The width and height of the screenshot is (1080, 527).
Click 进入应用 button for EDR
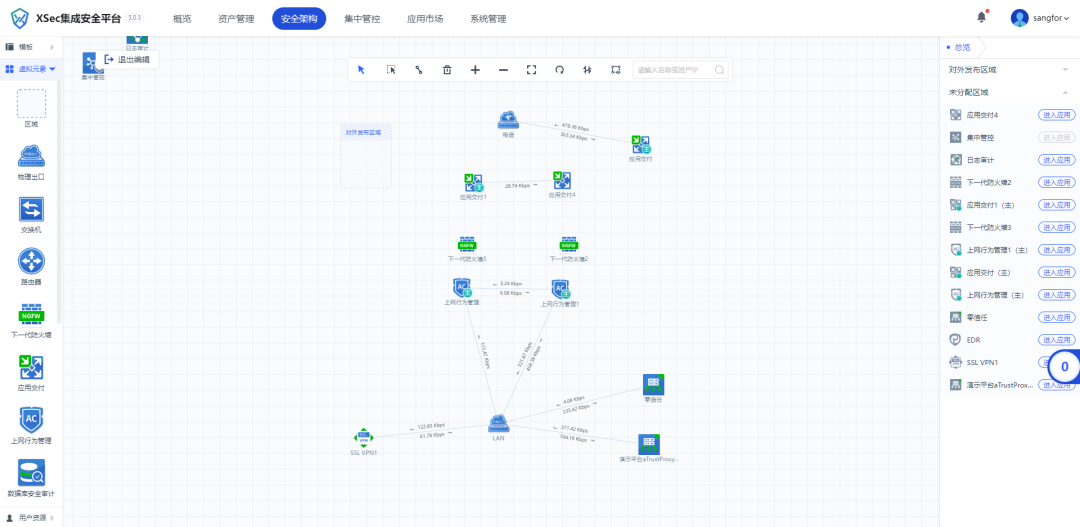(1057, 340)
